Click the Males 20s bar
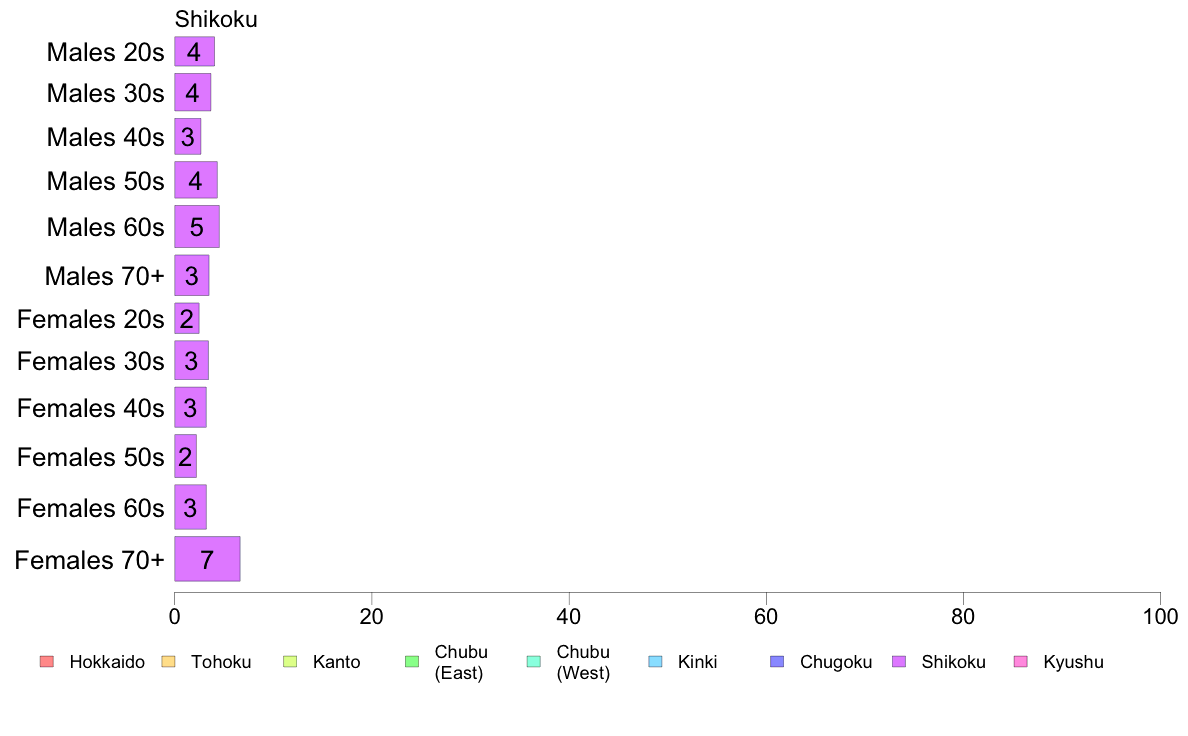Viewport: 1188px width, 736px height. coord(195,52)
